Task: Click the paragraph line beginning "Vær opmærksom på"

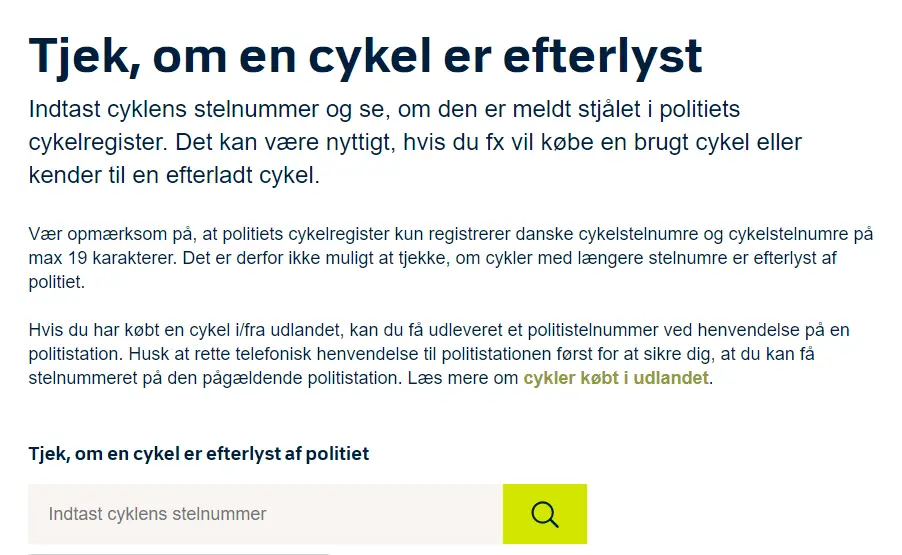Action: 450,234
